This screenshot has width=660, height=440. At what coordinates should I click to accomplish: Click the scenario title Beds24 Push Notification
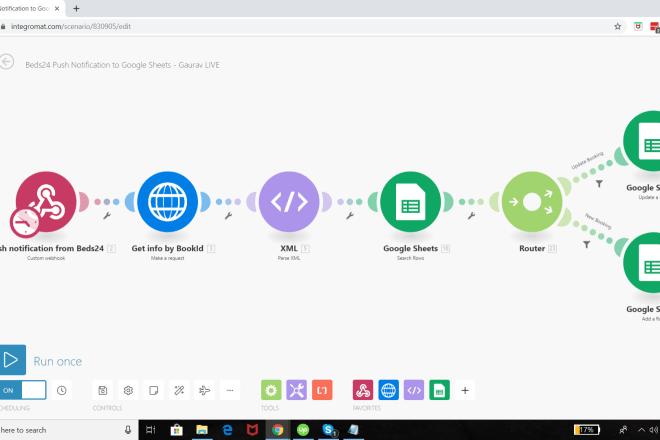coord(122,65)
